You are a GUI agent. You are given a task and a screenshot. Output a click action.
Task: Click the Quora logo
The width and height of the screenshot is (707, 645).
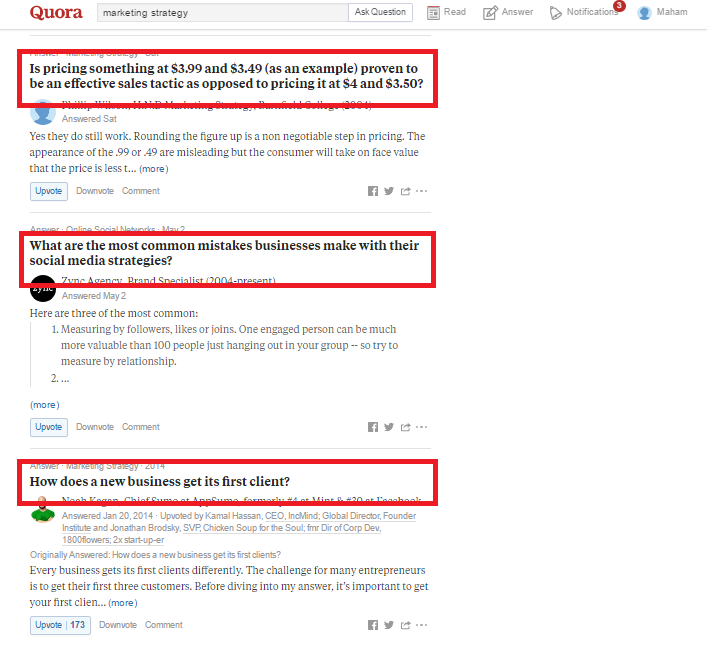(56, 12)
